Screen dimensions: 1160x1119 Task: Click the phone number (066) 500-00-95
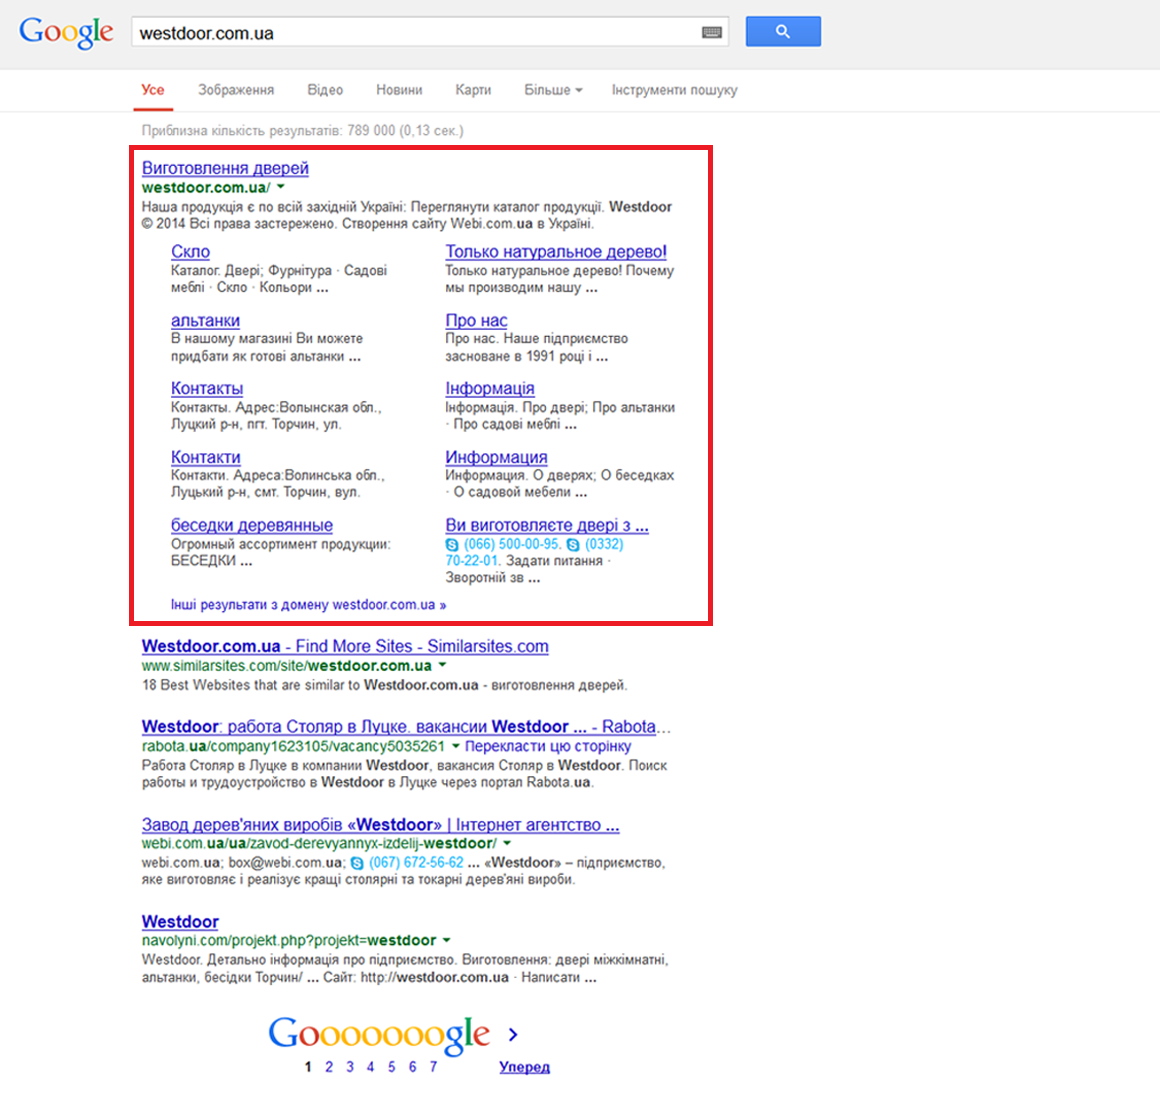click(x=512, y=544)
